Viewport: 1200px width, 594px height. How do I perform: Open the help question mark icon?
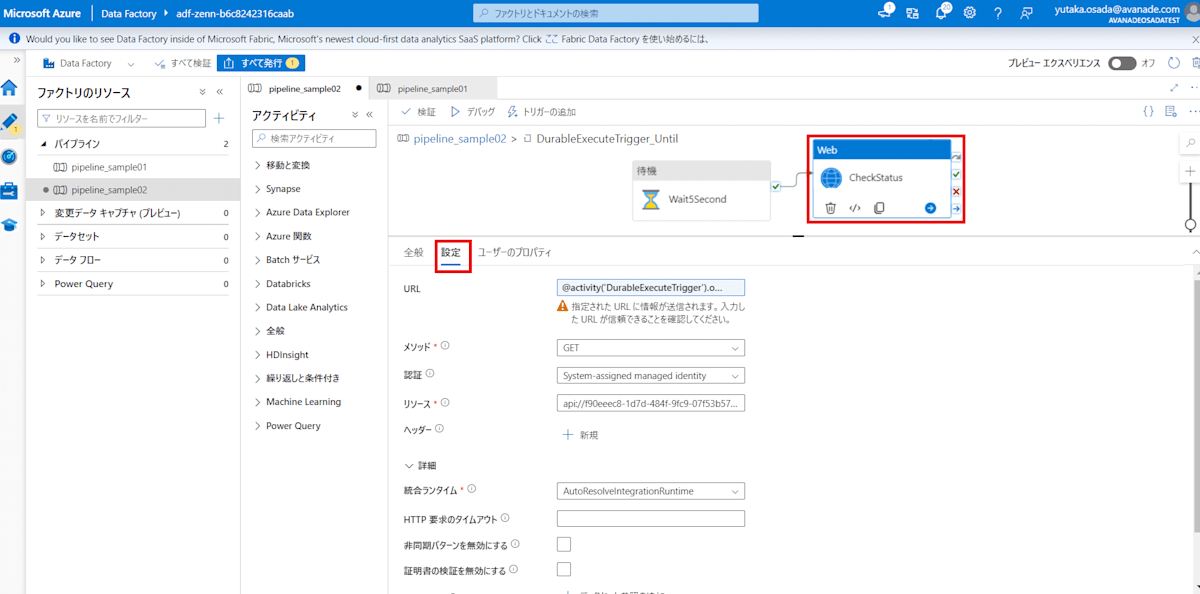997,13
